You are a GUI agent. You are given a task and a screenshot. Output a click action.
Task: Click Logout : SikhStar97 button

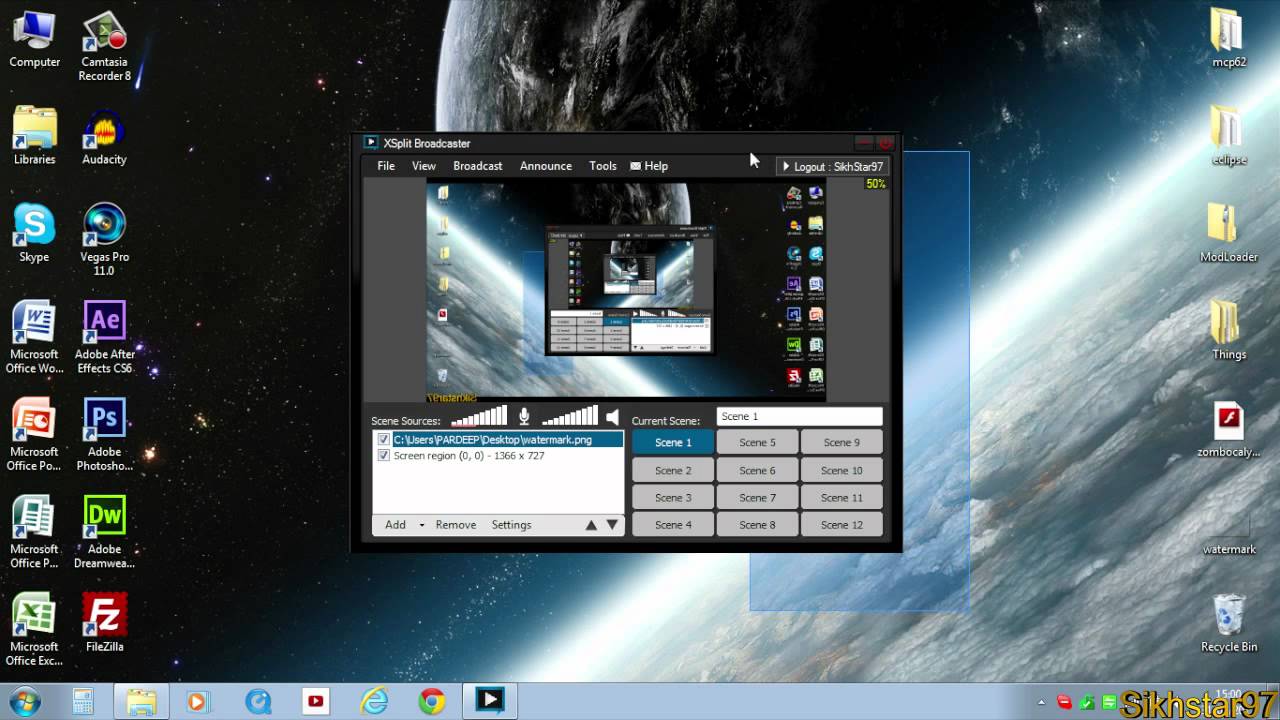(833, 167)
